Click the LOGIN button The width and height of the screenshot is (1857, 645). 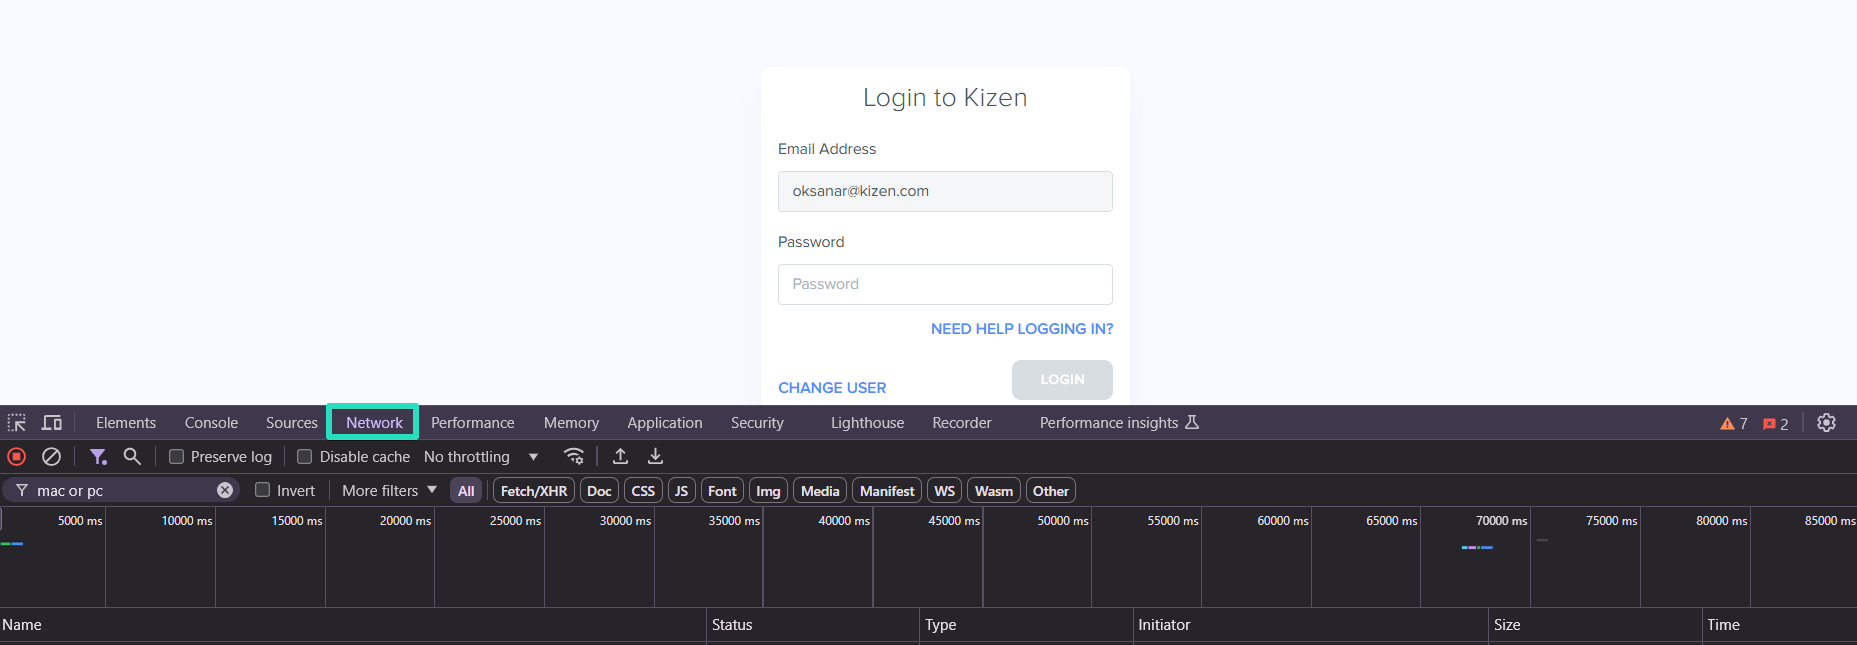[1062, 380]
